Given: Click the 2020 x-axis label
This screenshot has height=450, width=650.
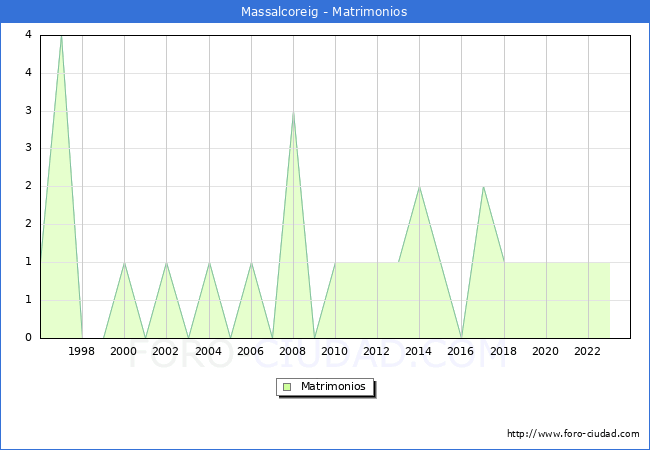Looking at the screenshot, I should pos(546,351).
